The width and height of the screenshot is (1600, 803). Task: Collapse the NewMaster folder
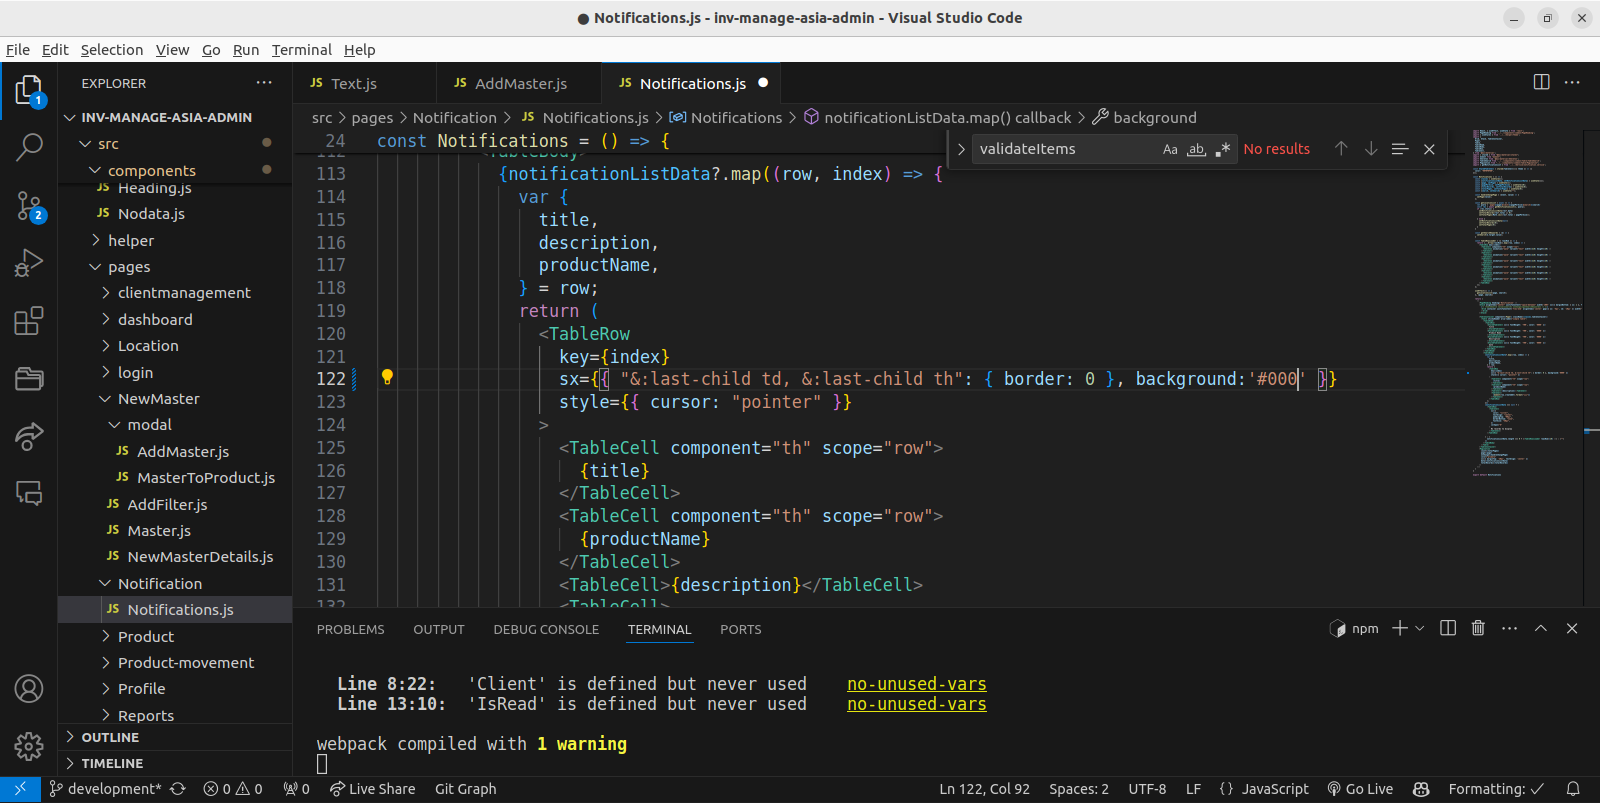[158, 399]
